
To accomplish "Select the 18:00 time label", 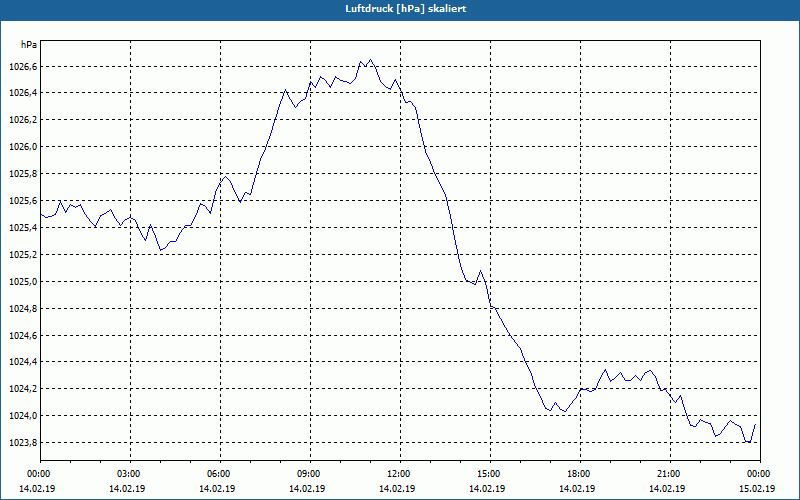I will coord(580,474).
